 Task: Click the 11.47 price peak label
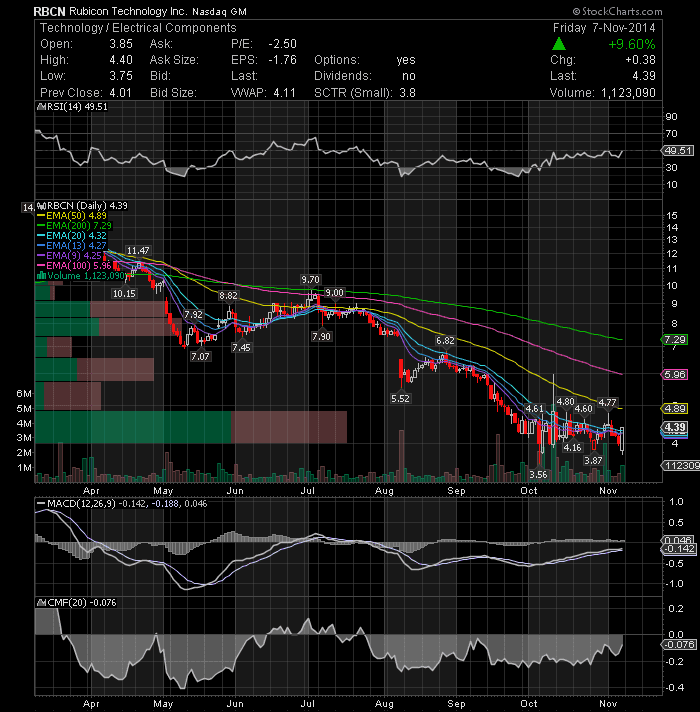click(x=138, y=251)
